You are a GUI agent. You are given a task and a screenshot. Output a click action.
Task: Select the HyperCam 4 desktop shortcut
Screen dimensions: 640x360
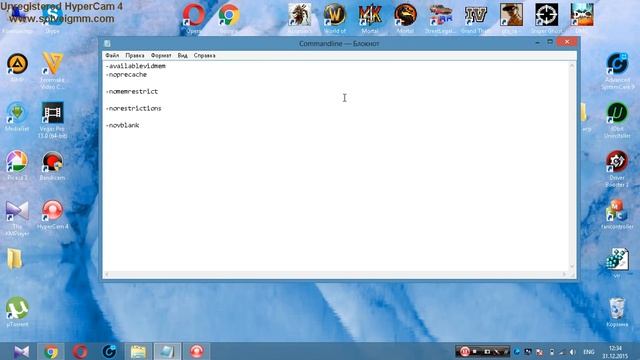[52, 214]
